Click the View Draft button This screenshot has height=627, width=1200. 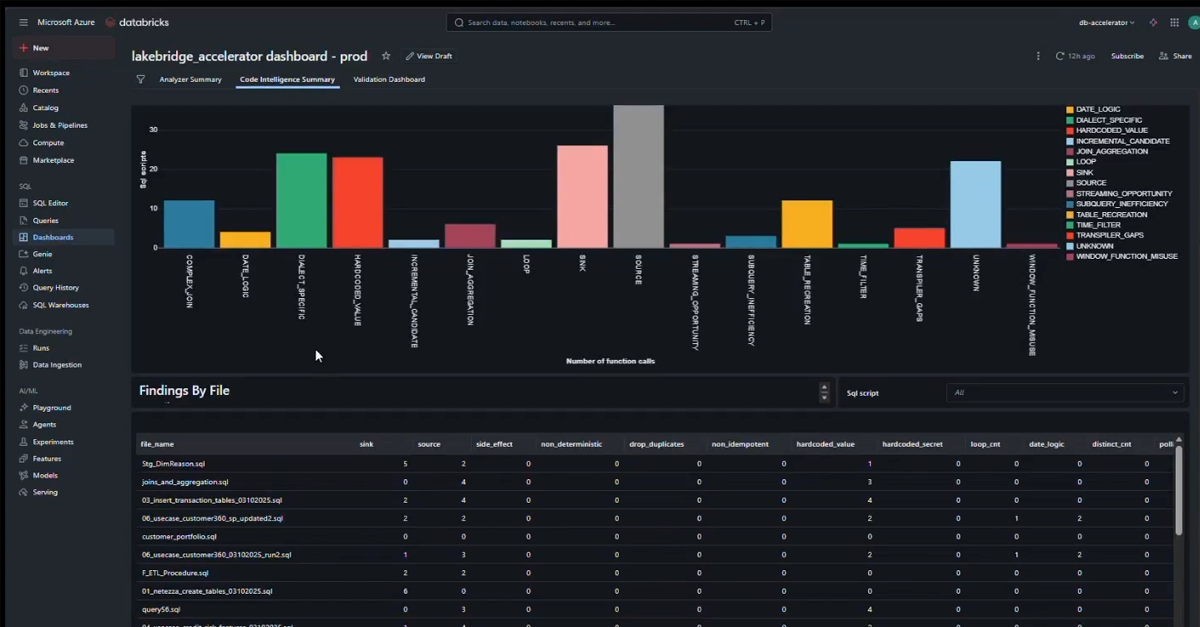(429, 56)
